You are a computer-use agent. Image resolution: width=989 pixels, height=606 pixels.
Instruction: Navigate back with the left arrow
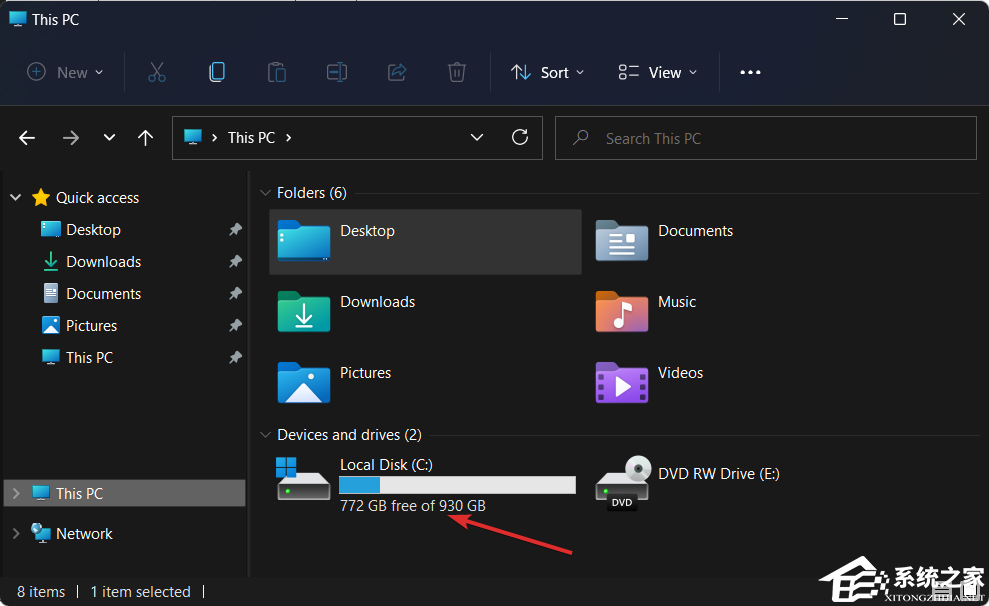pos(27,138)
